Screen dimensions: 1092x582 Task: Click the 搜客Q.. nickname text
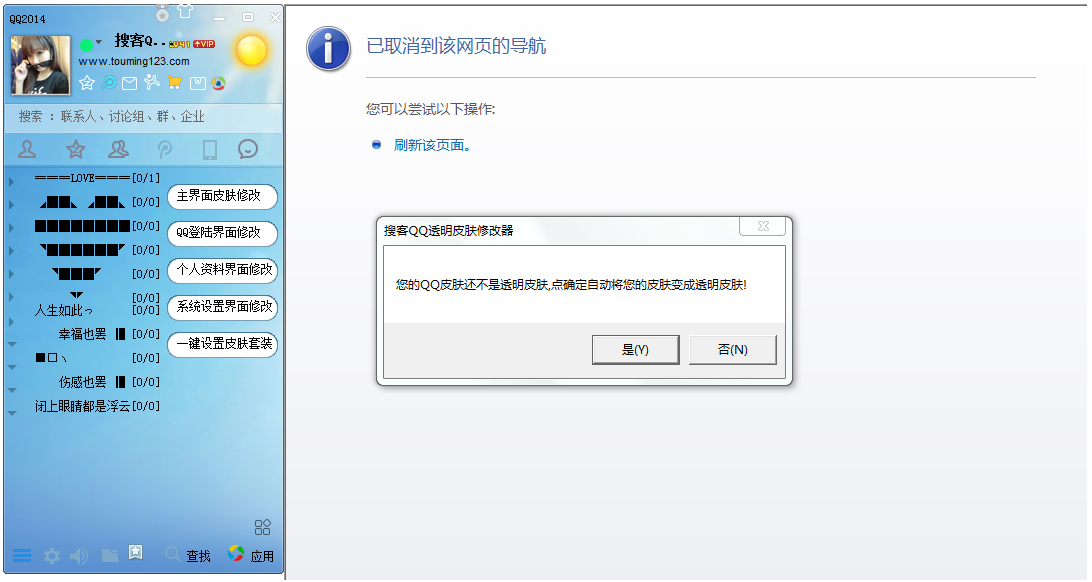click(140, 41)
